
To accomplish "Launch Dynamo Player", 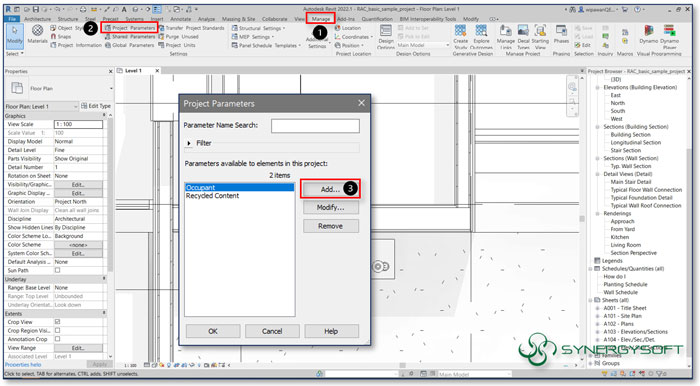I will click(x=669, y=37).
